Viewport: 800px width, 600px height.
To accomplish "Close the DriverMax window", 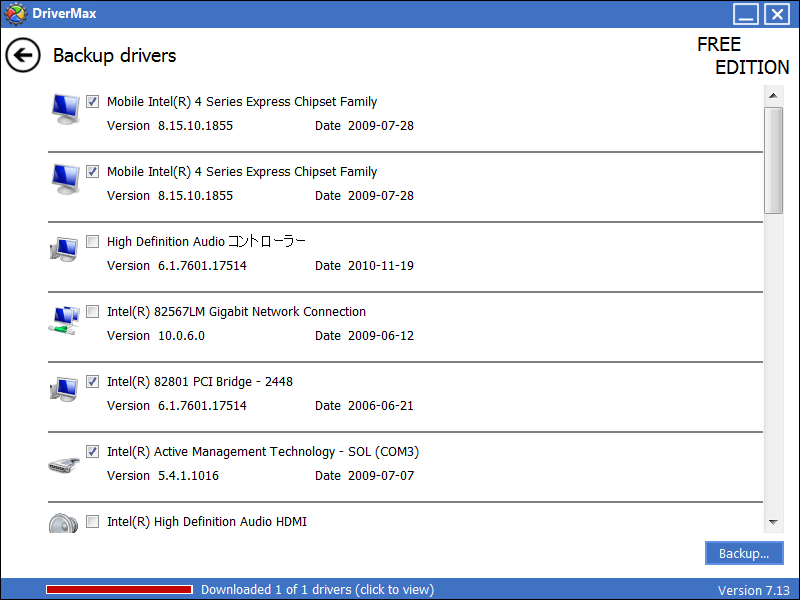I will 777,14.
